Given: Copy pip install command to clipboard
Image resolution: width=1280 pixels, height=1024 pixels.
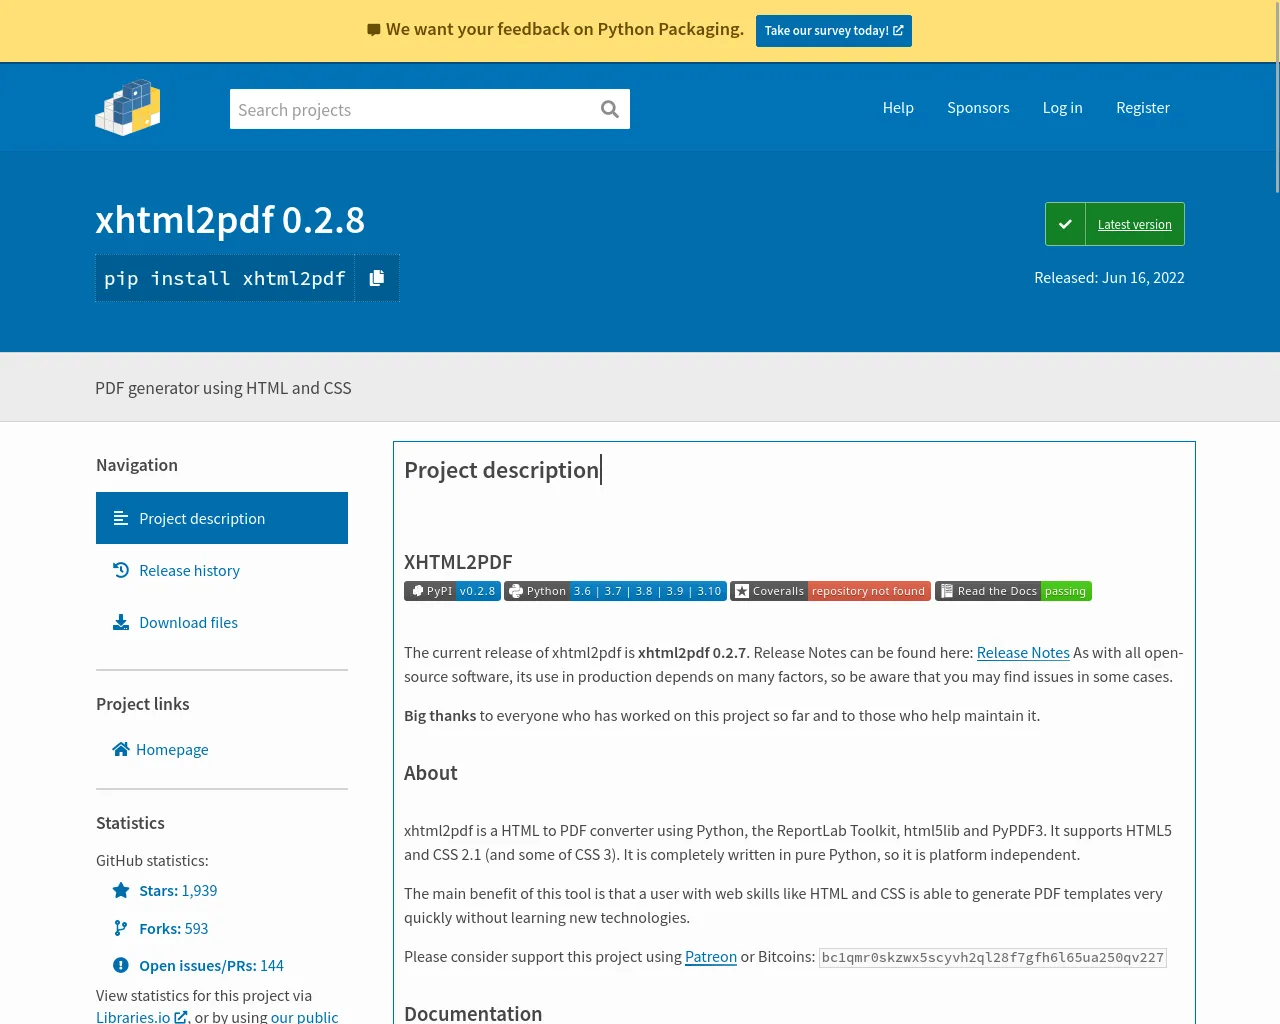Looking at the screenshot, I should coord(377,278).
